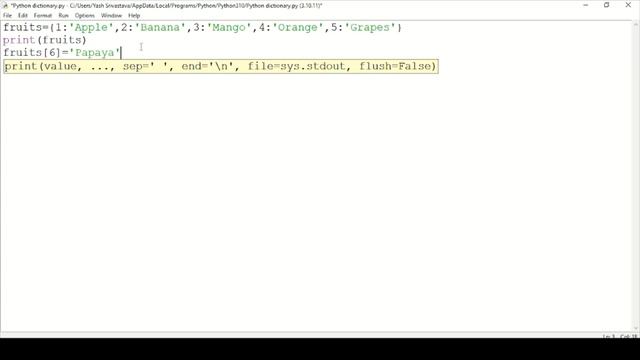
Task: Click the print keyword on line two
Action: tap(19, 40)
